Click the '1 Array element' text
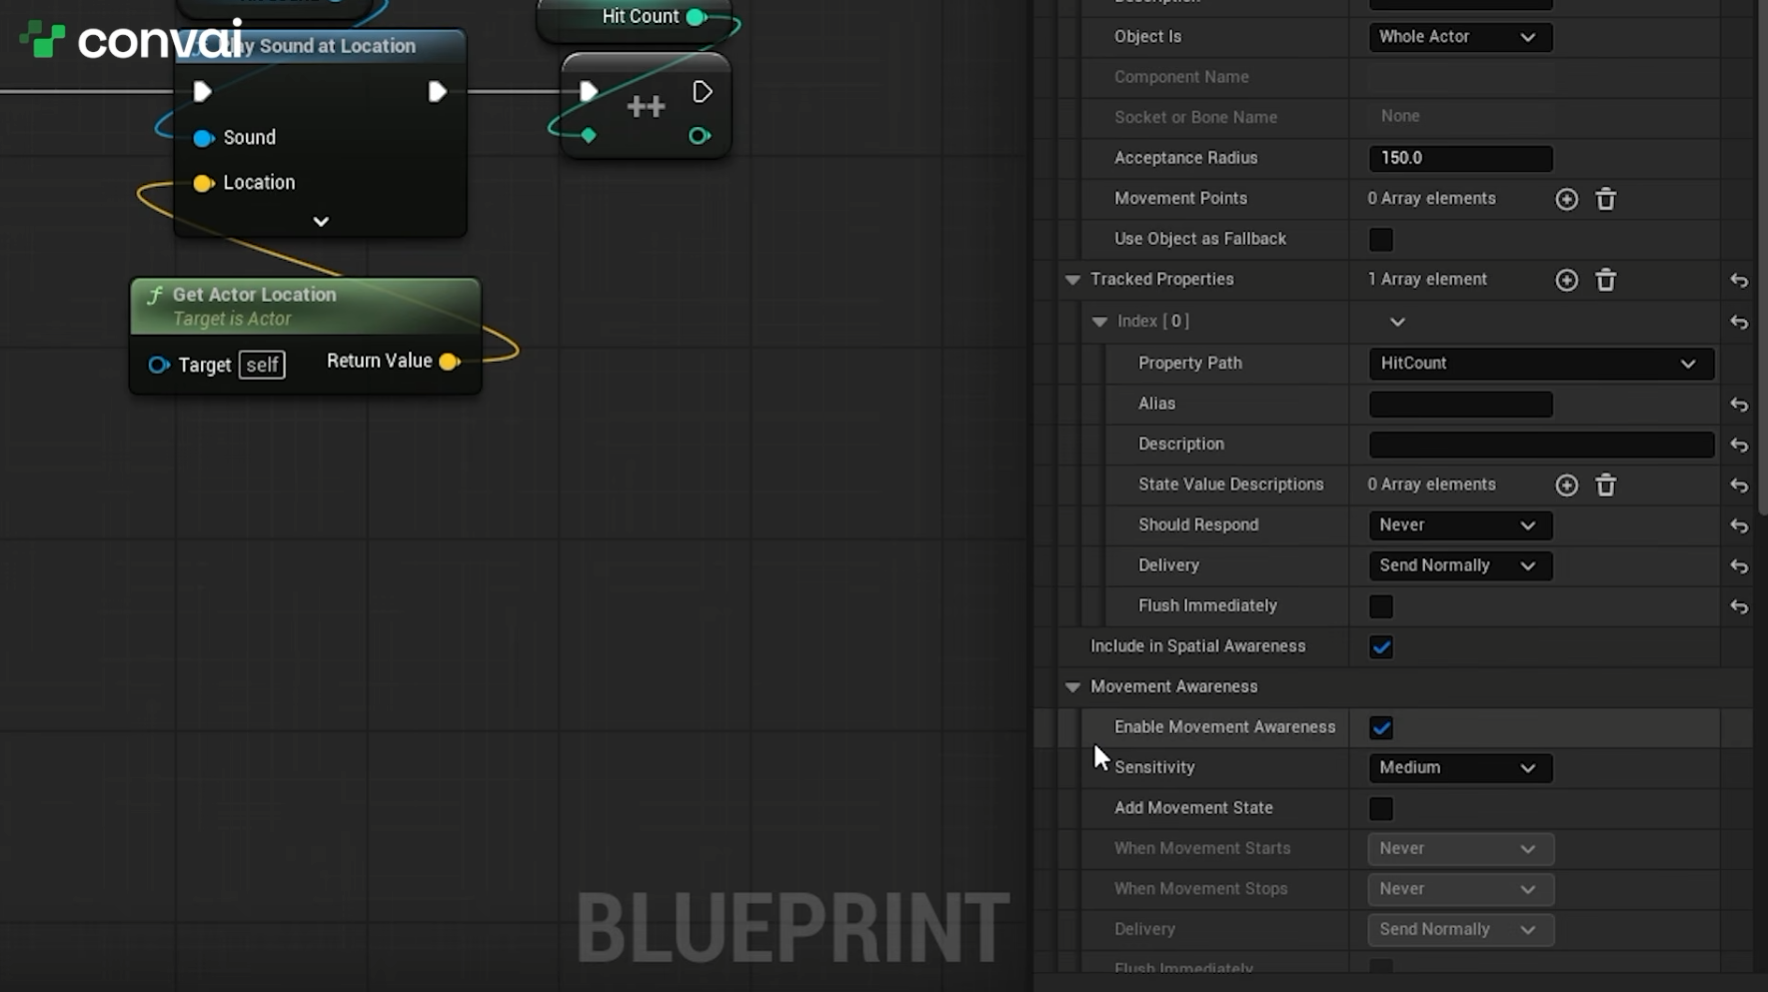1768x992 pixels. point(1427,279)
